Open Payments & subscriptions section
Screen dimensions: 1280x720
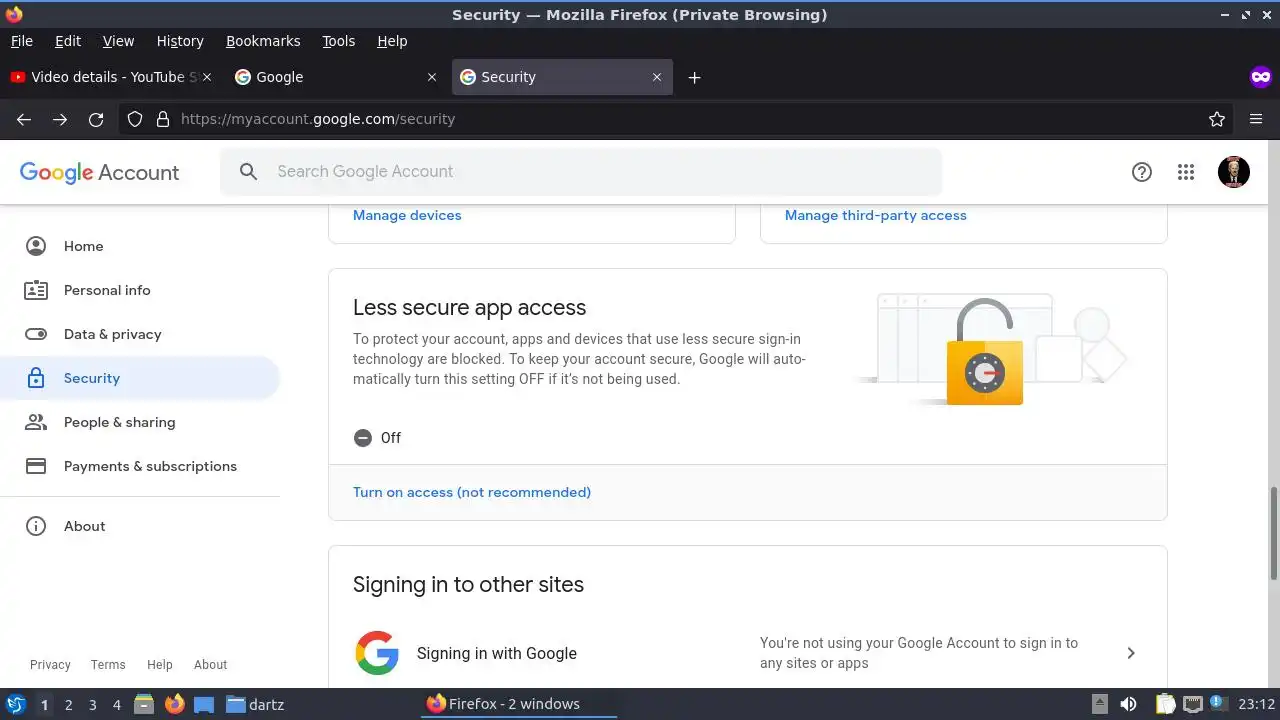click(140, 466)
